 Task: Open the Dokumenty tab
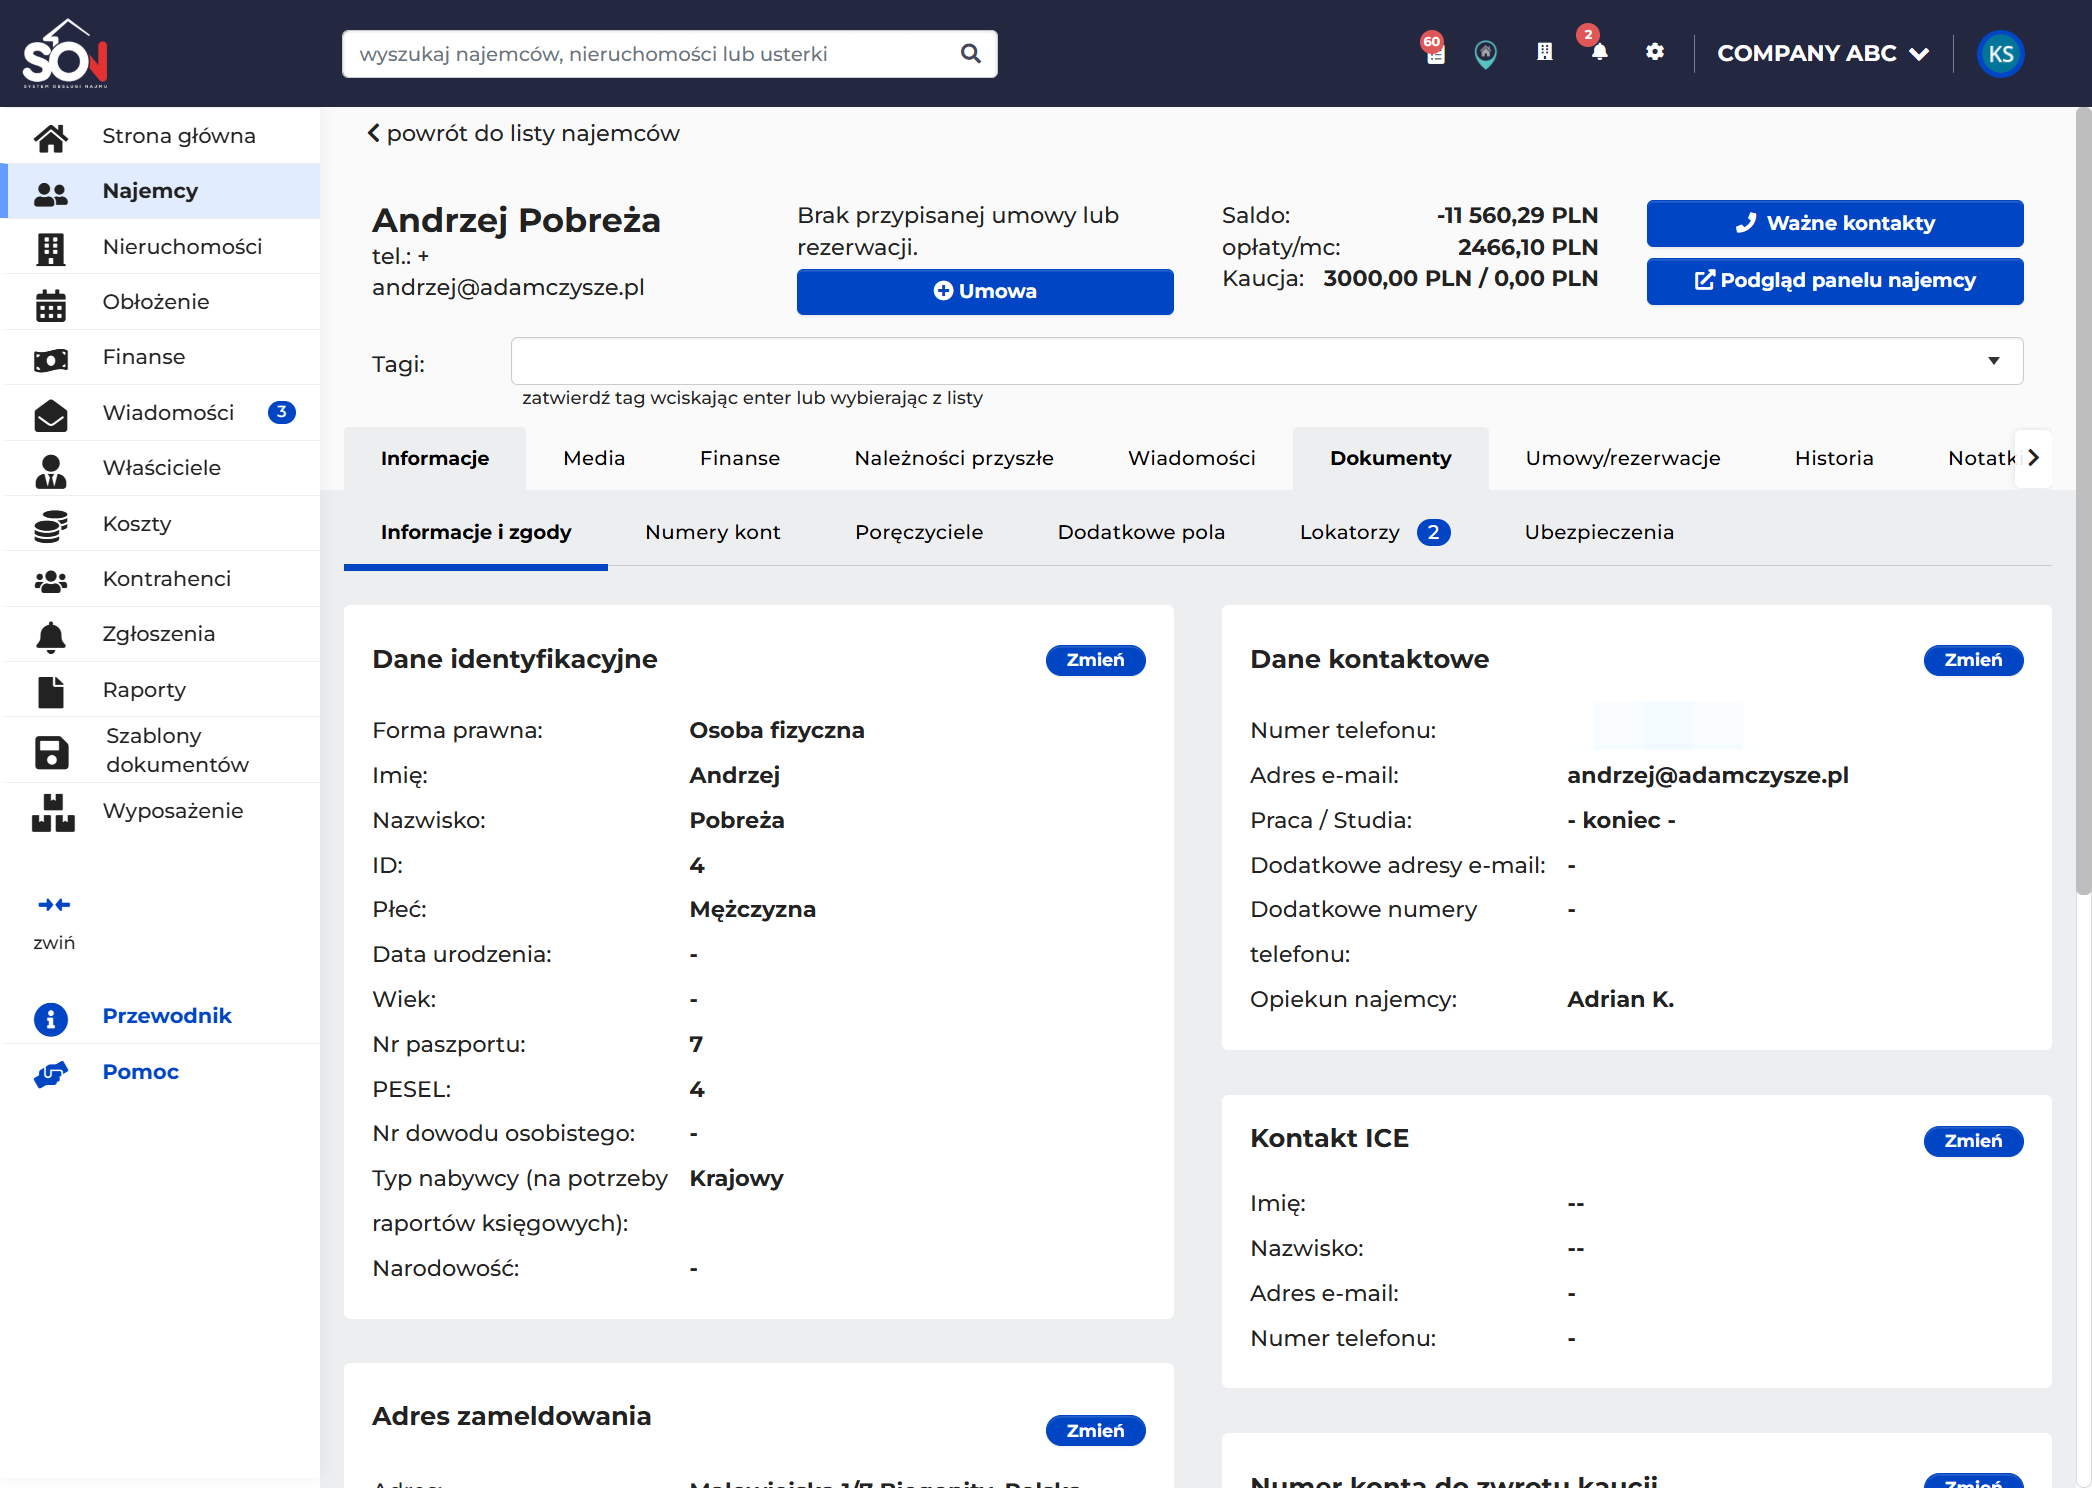[1390, 458]
